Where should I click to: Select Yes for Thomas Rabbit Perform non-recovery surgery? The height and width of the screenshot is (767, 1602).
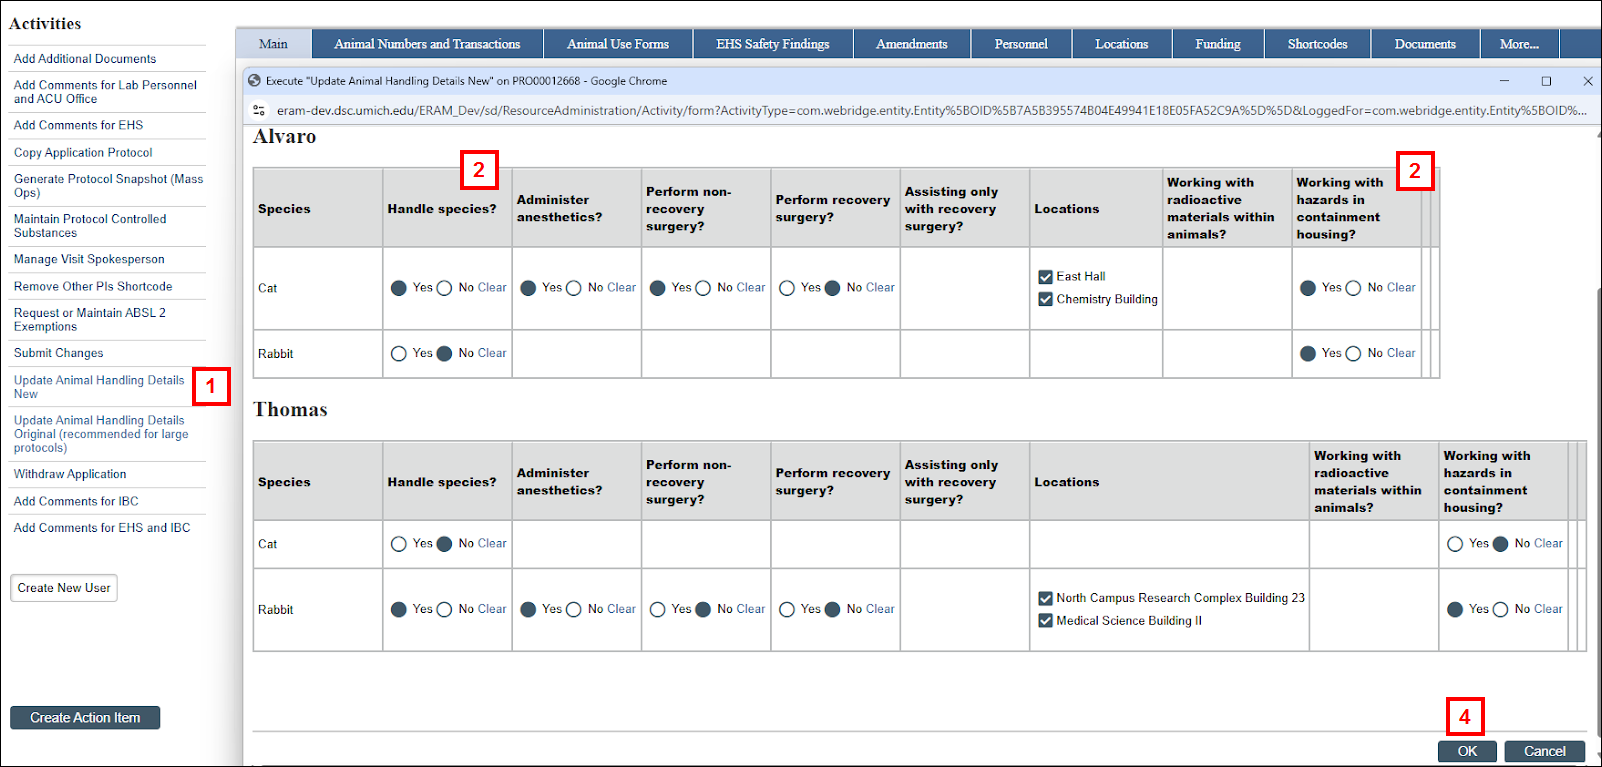point(658,610)
